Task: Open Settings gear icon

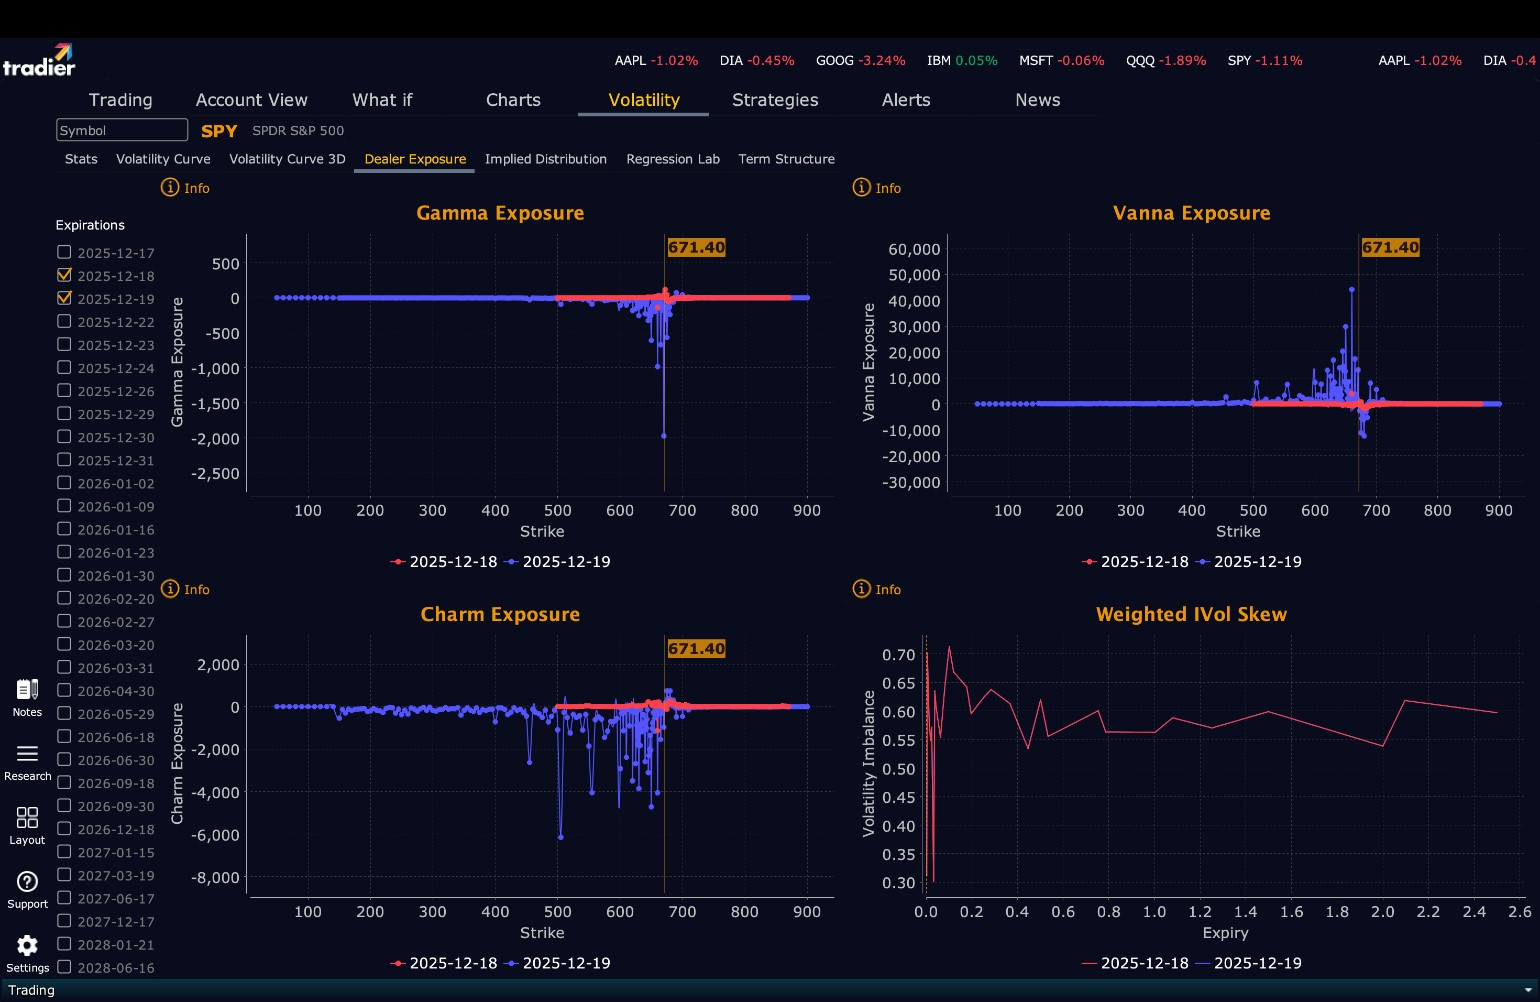Action: [27, 947]
